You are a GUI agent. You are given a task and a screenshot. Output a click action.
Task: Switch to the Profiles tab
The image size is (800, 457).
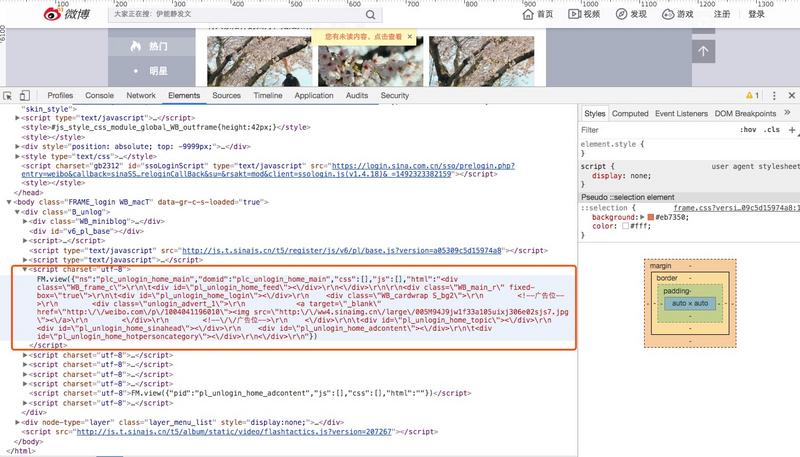[x=60, y=95]
